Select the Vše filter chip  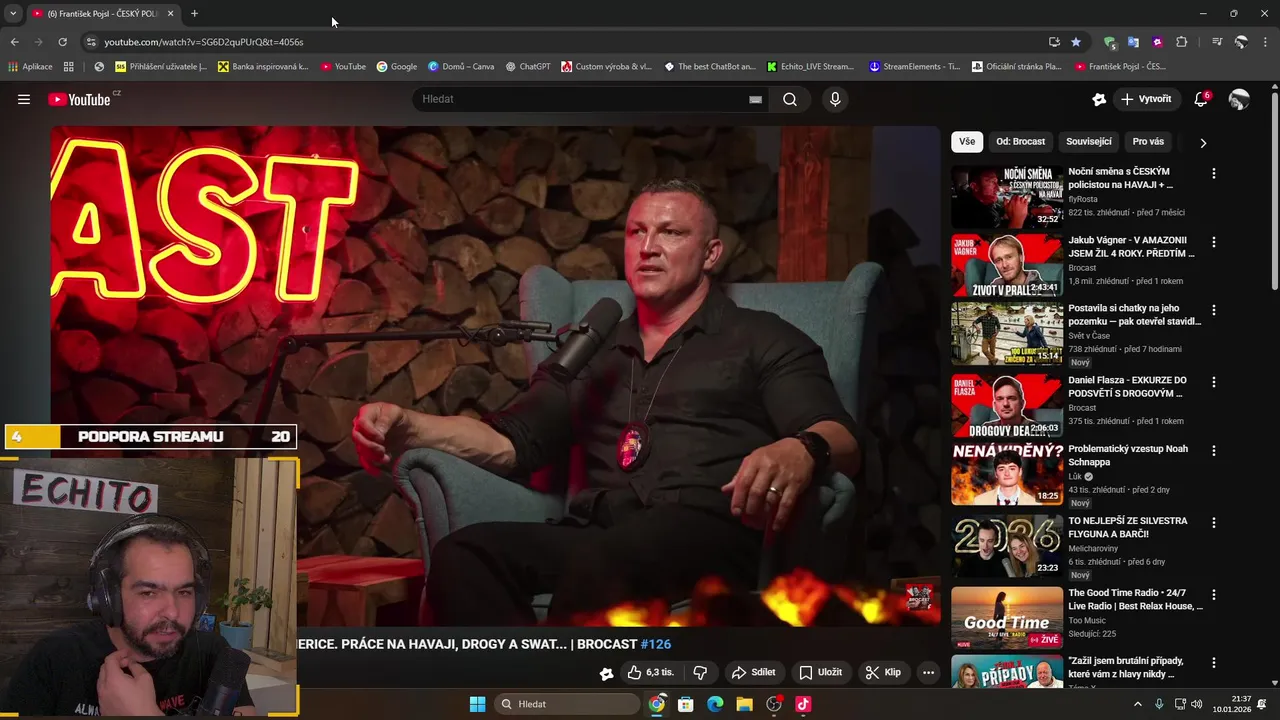967,142
